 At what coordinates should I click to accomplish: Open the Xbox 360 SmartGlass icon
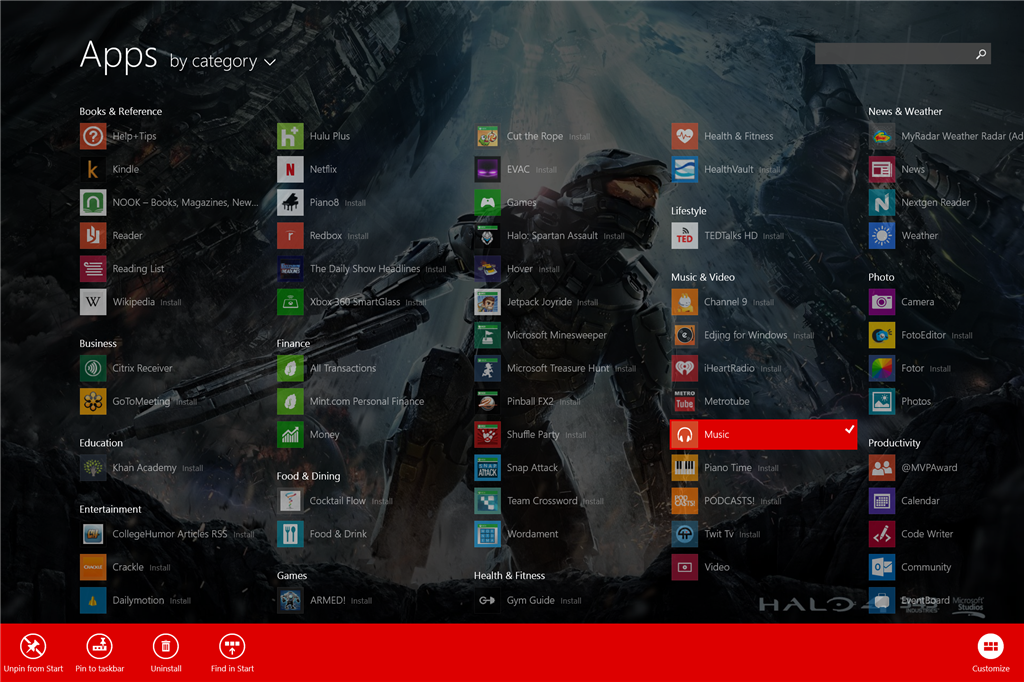291,301
